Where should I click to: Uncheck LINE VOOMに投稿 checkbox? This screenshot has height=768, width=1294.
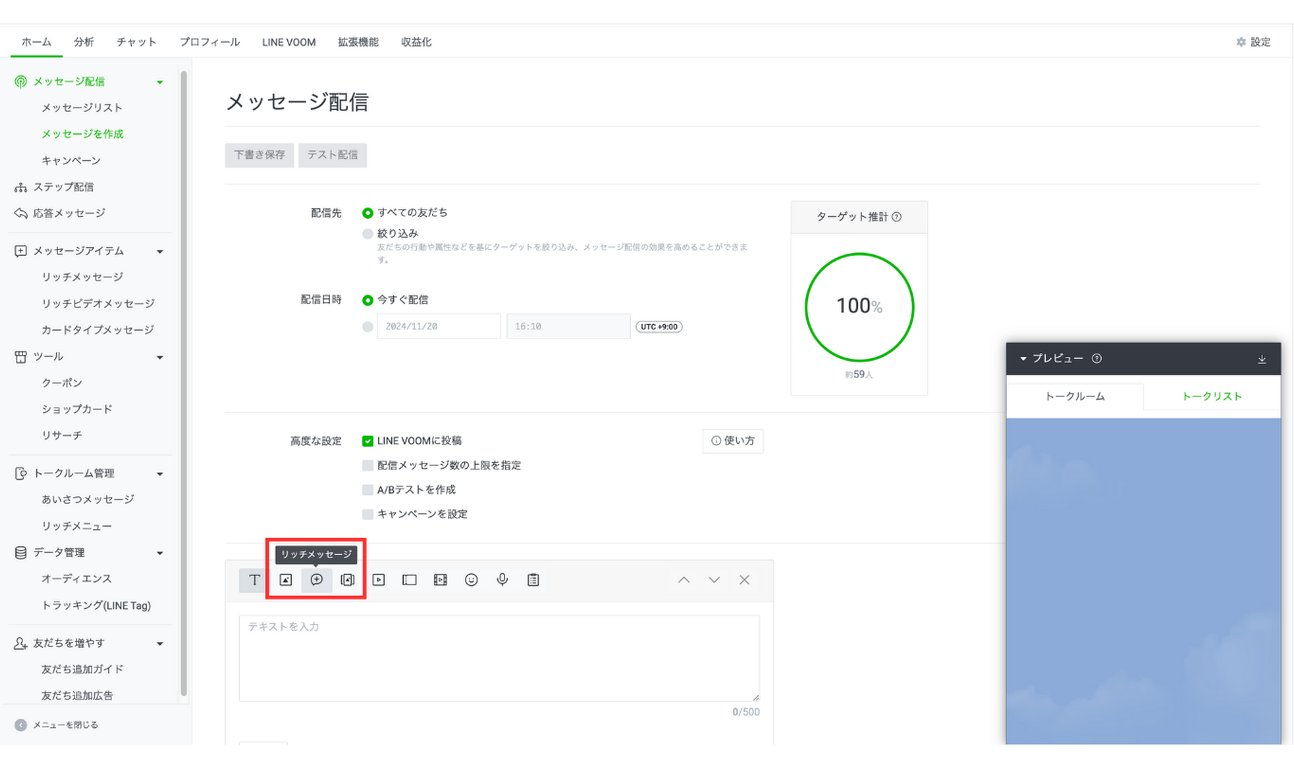(368, 441)
